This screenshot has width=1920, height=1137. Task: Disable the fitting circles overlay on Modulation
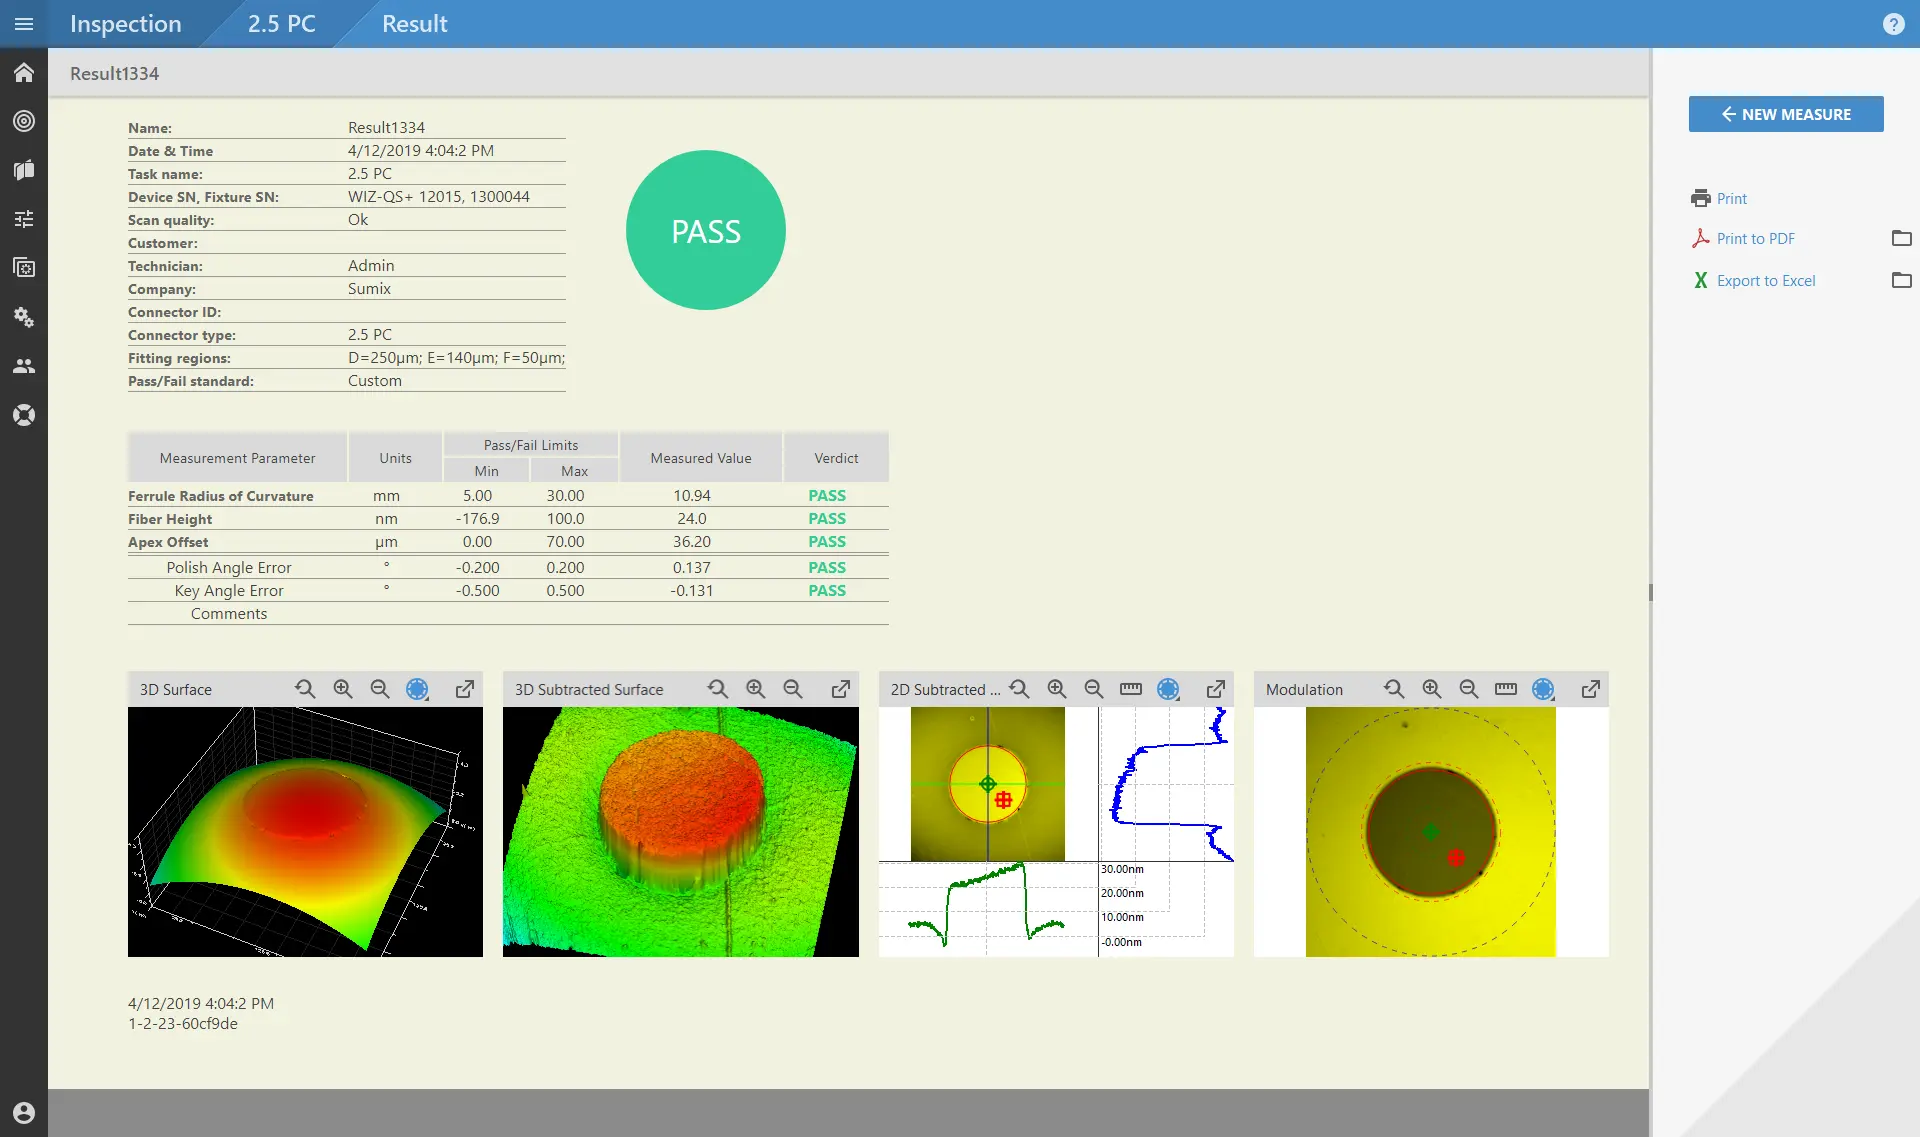(x=1542, y=689)
